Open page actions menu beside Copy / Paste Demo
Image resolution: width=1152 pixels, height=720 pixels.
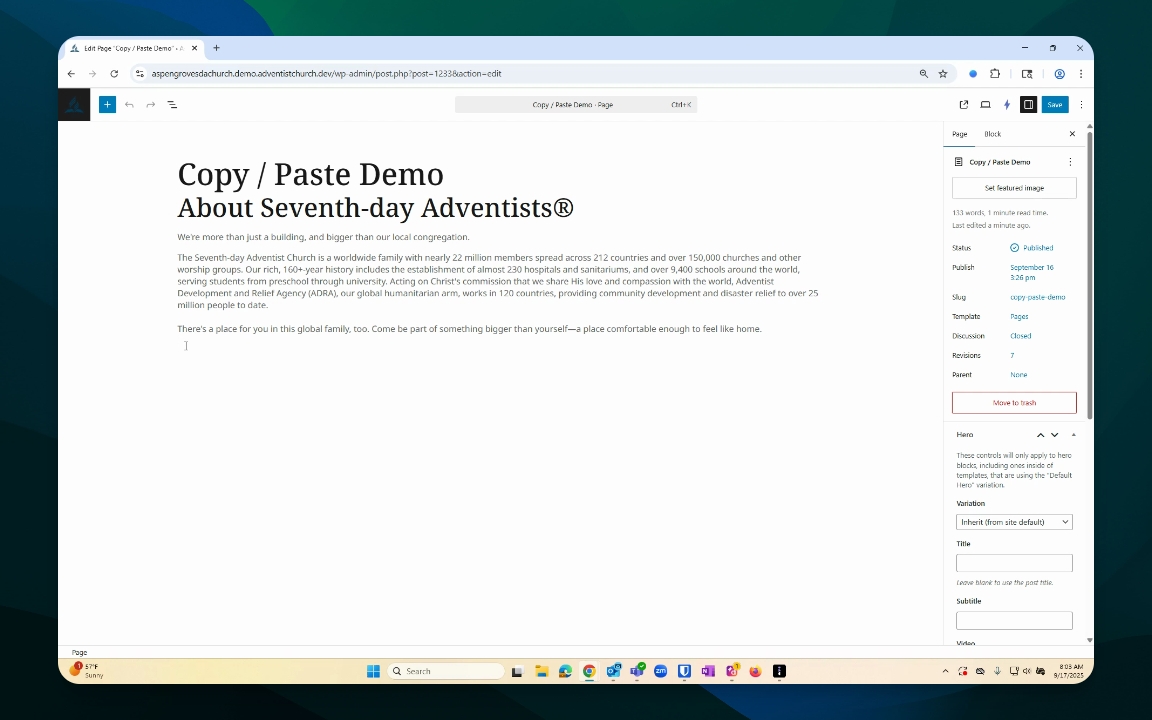pos(1070,162)
